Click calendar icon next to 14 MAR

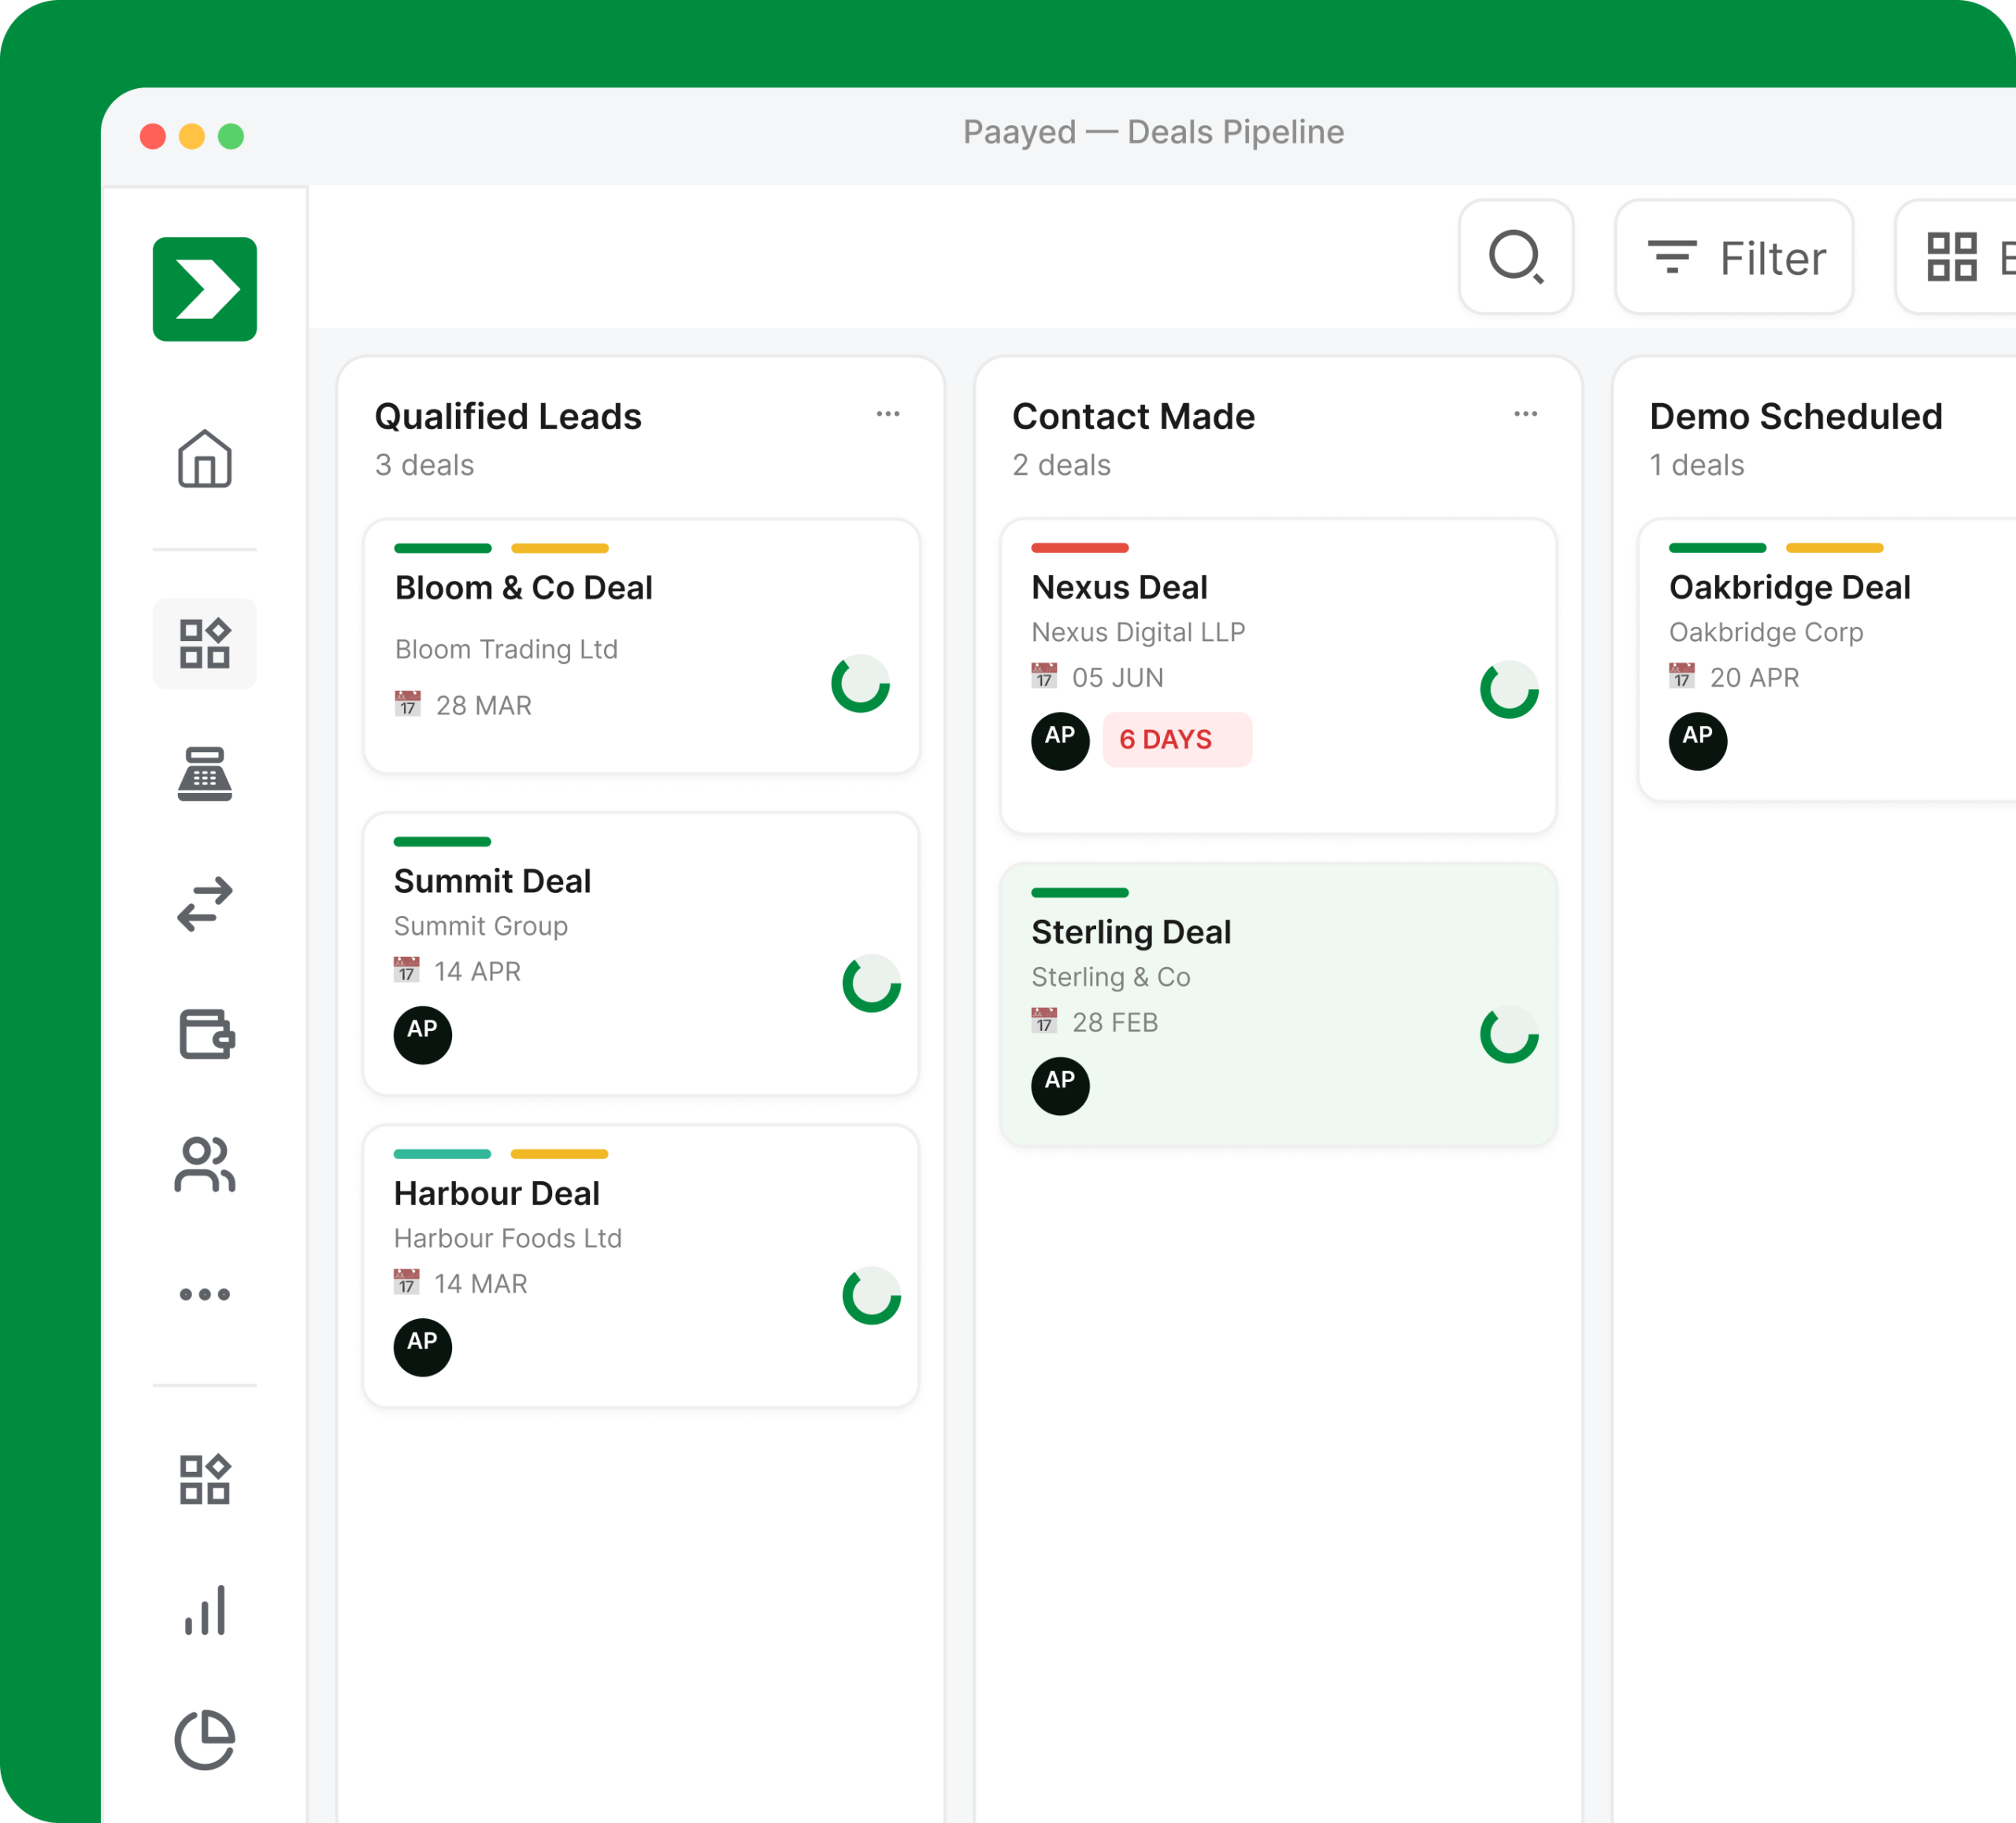coord(406,1282)
